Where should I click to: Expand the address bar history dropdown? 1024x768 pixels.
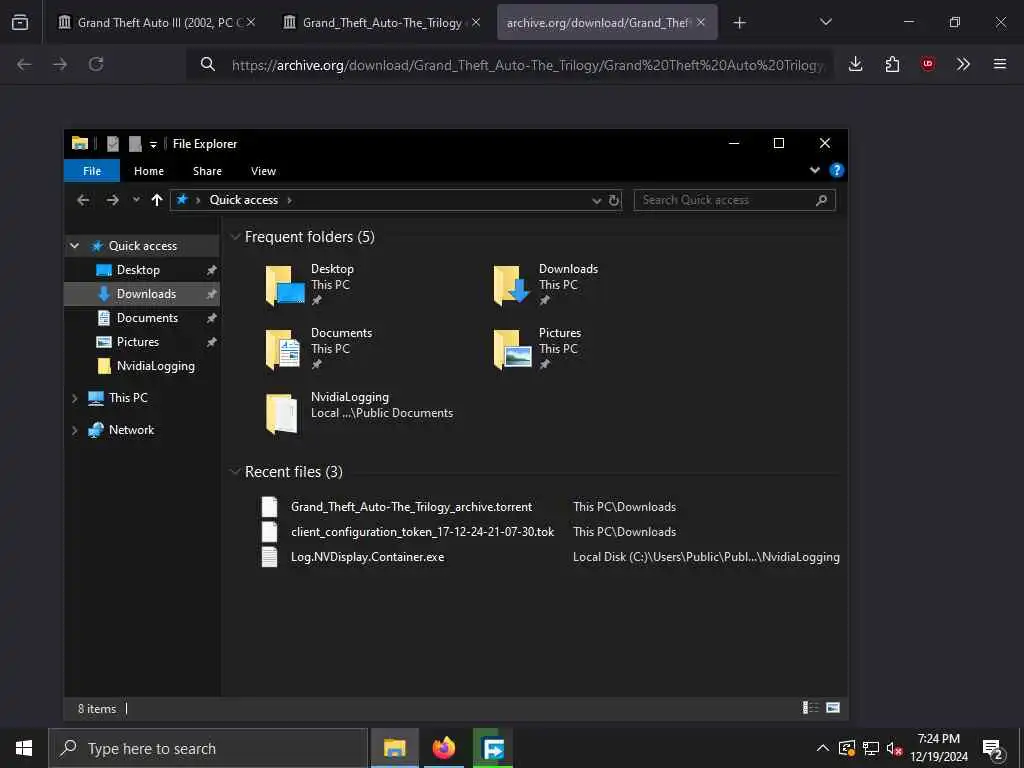596,200
